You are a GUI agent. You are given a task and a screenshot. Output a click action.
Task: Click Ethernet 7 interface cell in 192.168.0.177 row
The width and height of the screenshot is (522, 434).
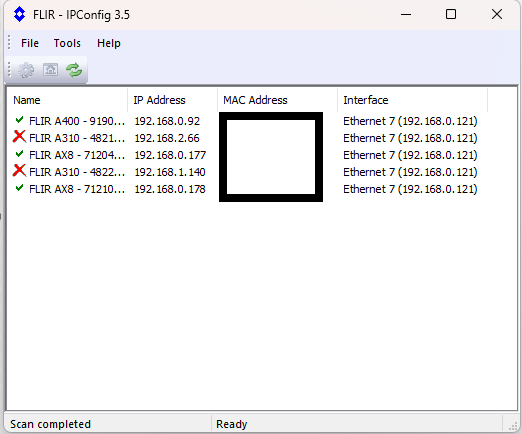coord(410,155)
